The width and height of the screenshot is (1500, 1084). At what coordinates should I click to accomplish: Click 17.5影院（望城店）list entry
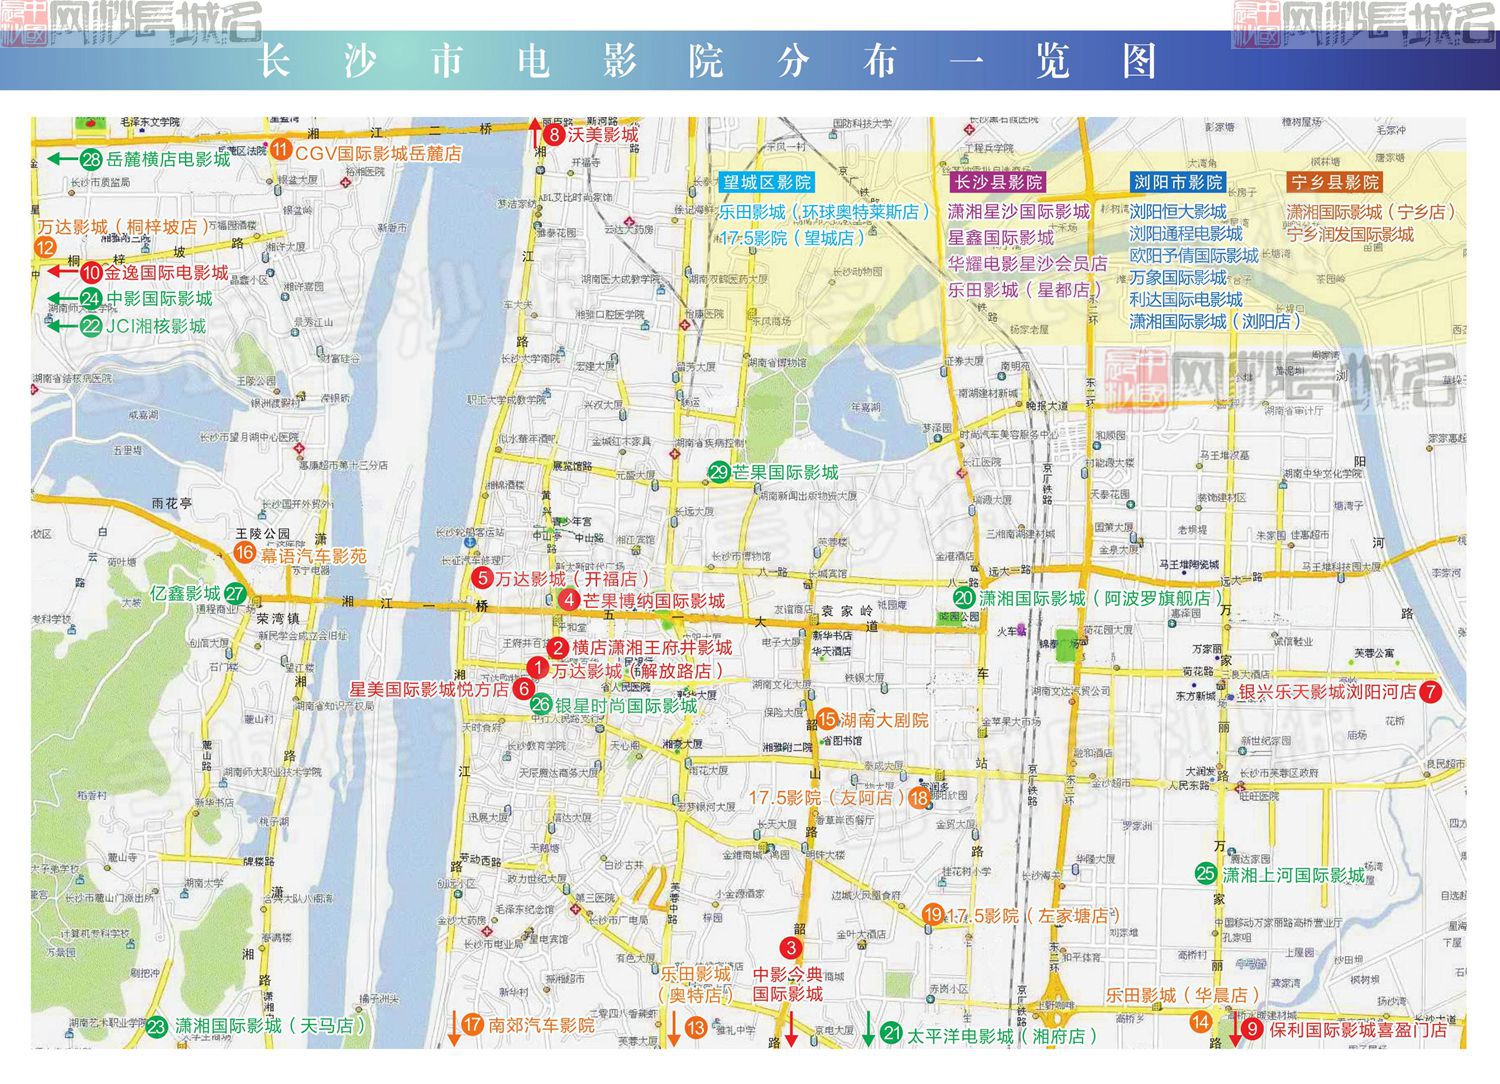792,238
